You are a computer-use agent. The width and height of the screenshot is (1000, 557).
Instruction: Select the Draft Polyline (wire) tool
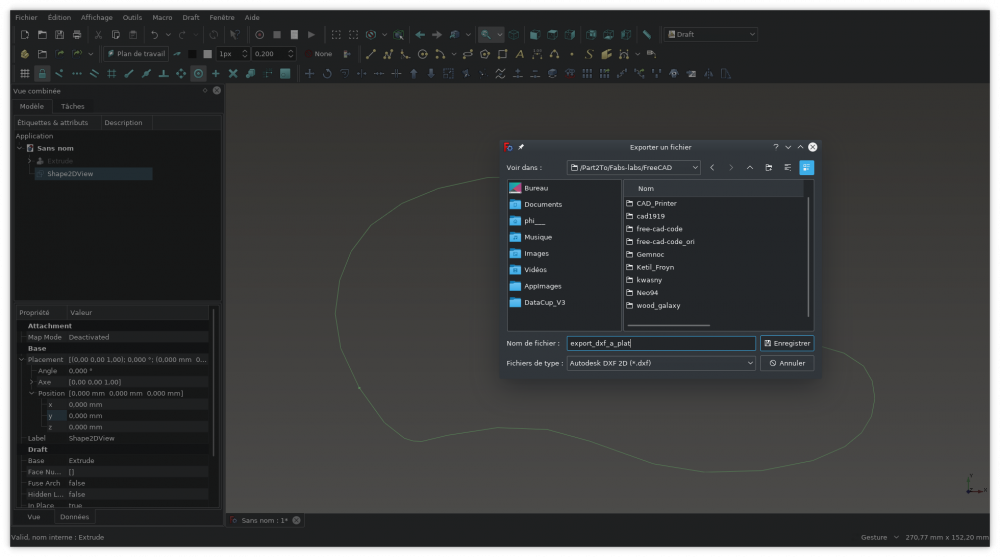point(388,54)
